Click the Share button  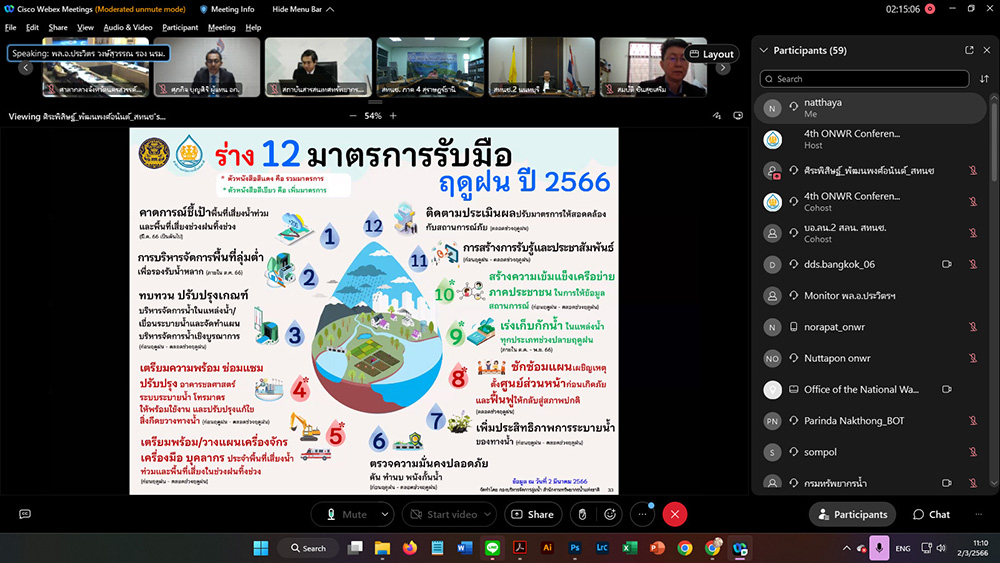click(x=532, y=514)
